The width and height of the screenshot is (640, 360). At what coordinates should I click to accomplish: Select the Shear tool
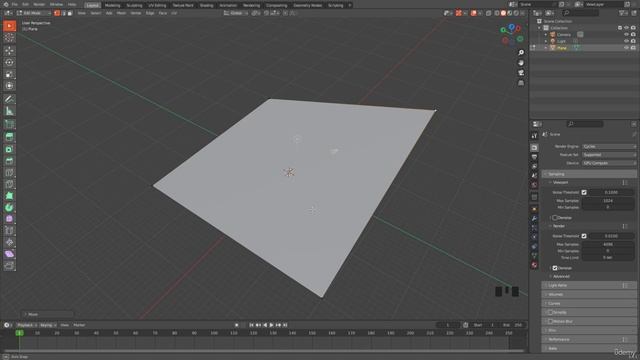pos(9,254)
